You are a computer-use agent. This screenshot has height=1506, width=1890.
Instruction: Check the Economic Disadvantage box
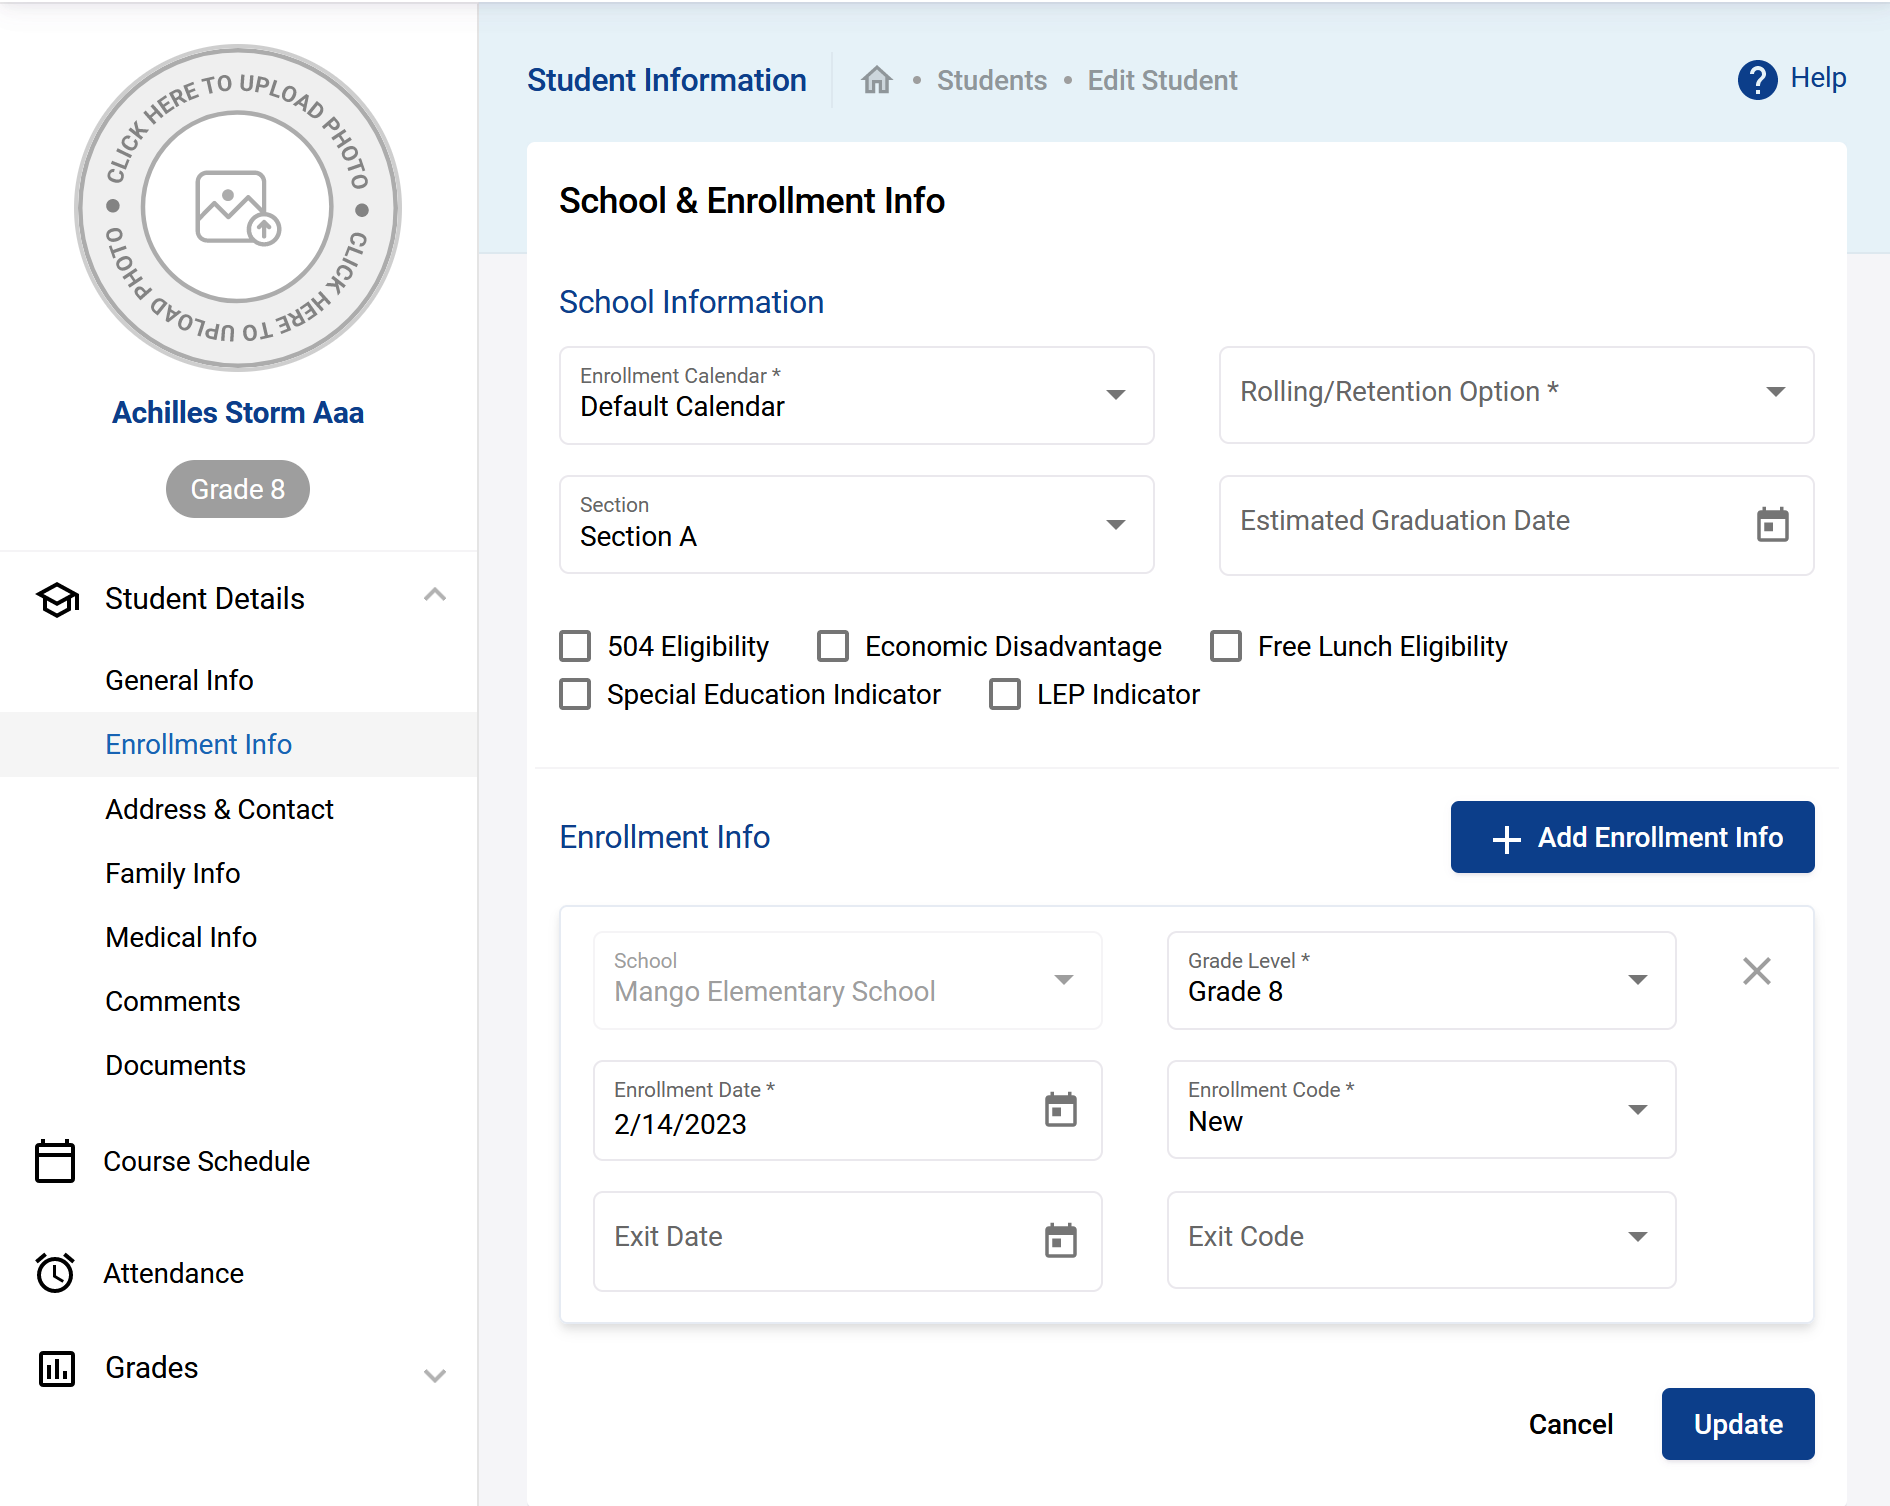tap(833, 646)
